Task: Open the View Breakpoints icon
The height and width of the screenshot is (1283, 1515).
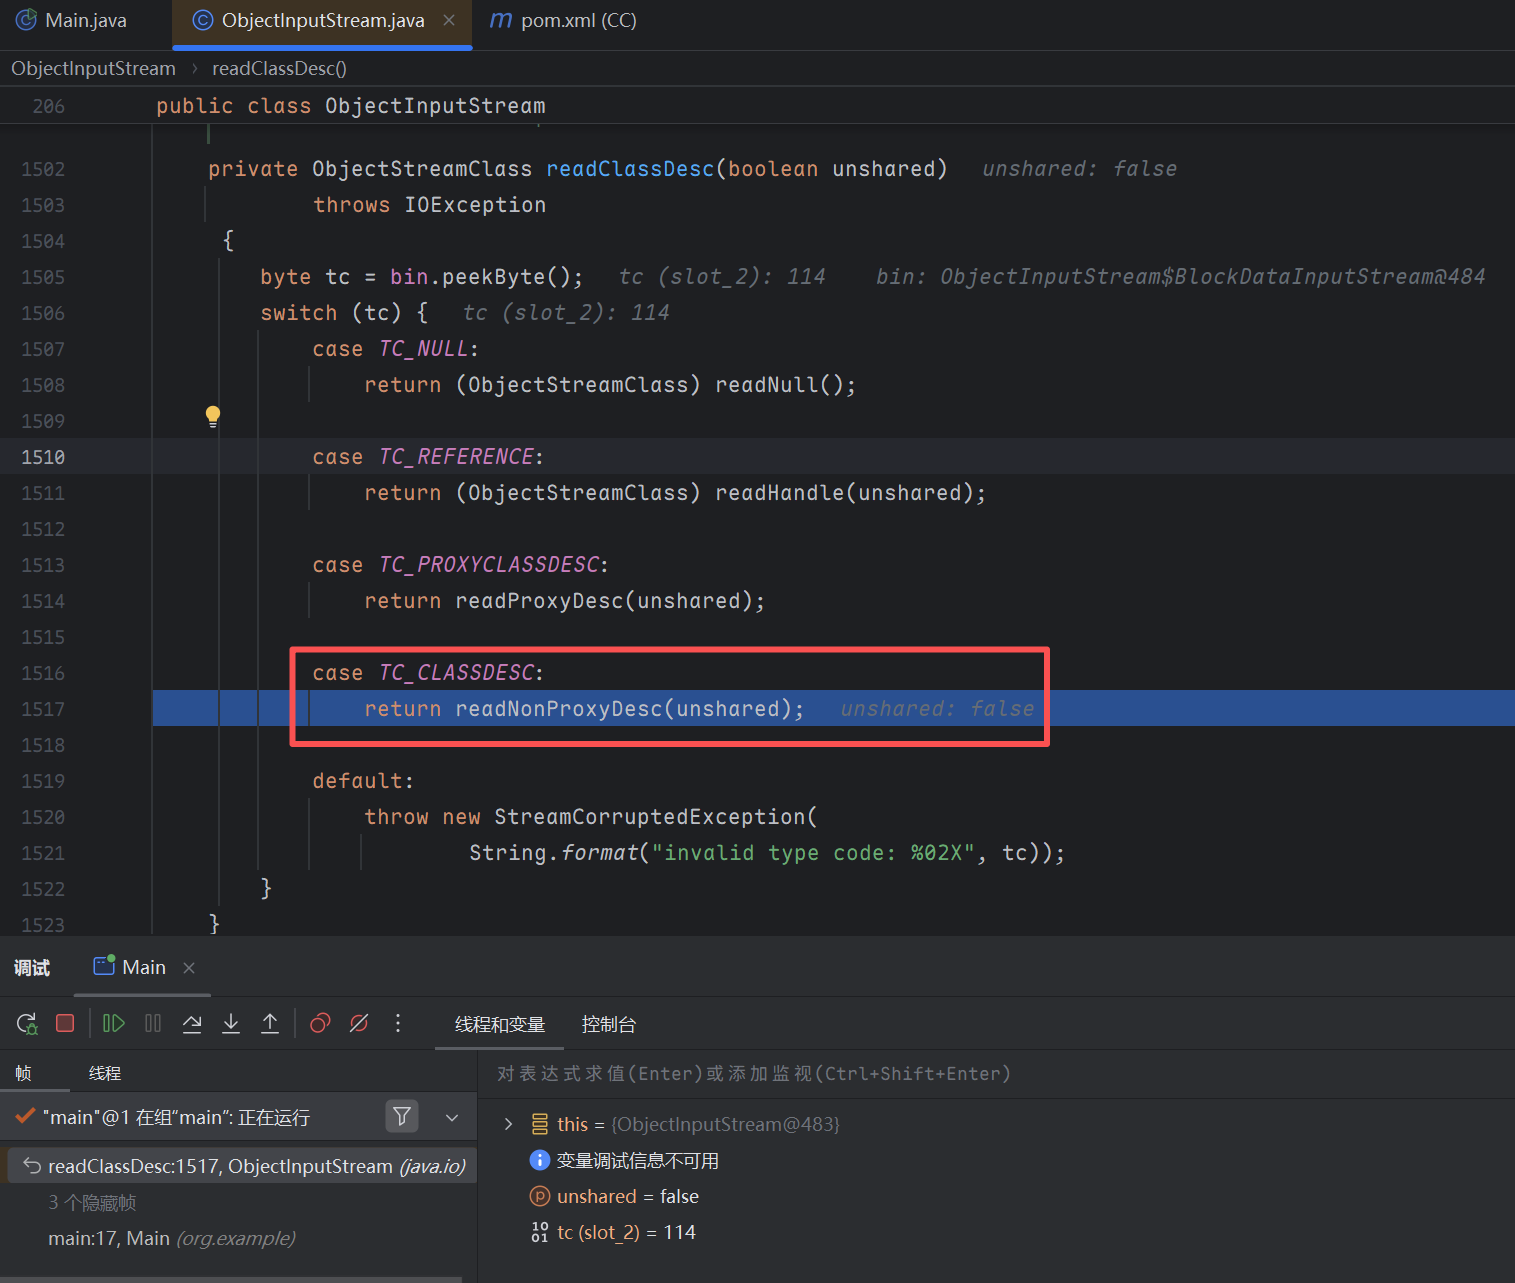Action: [320, 1023]
